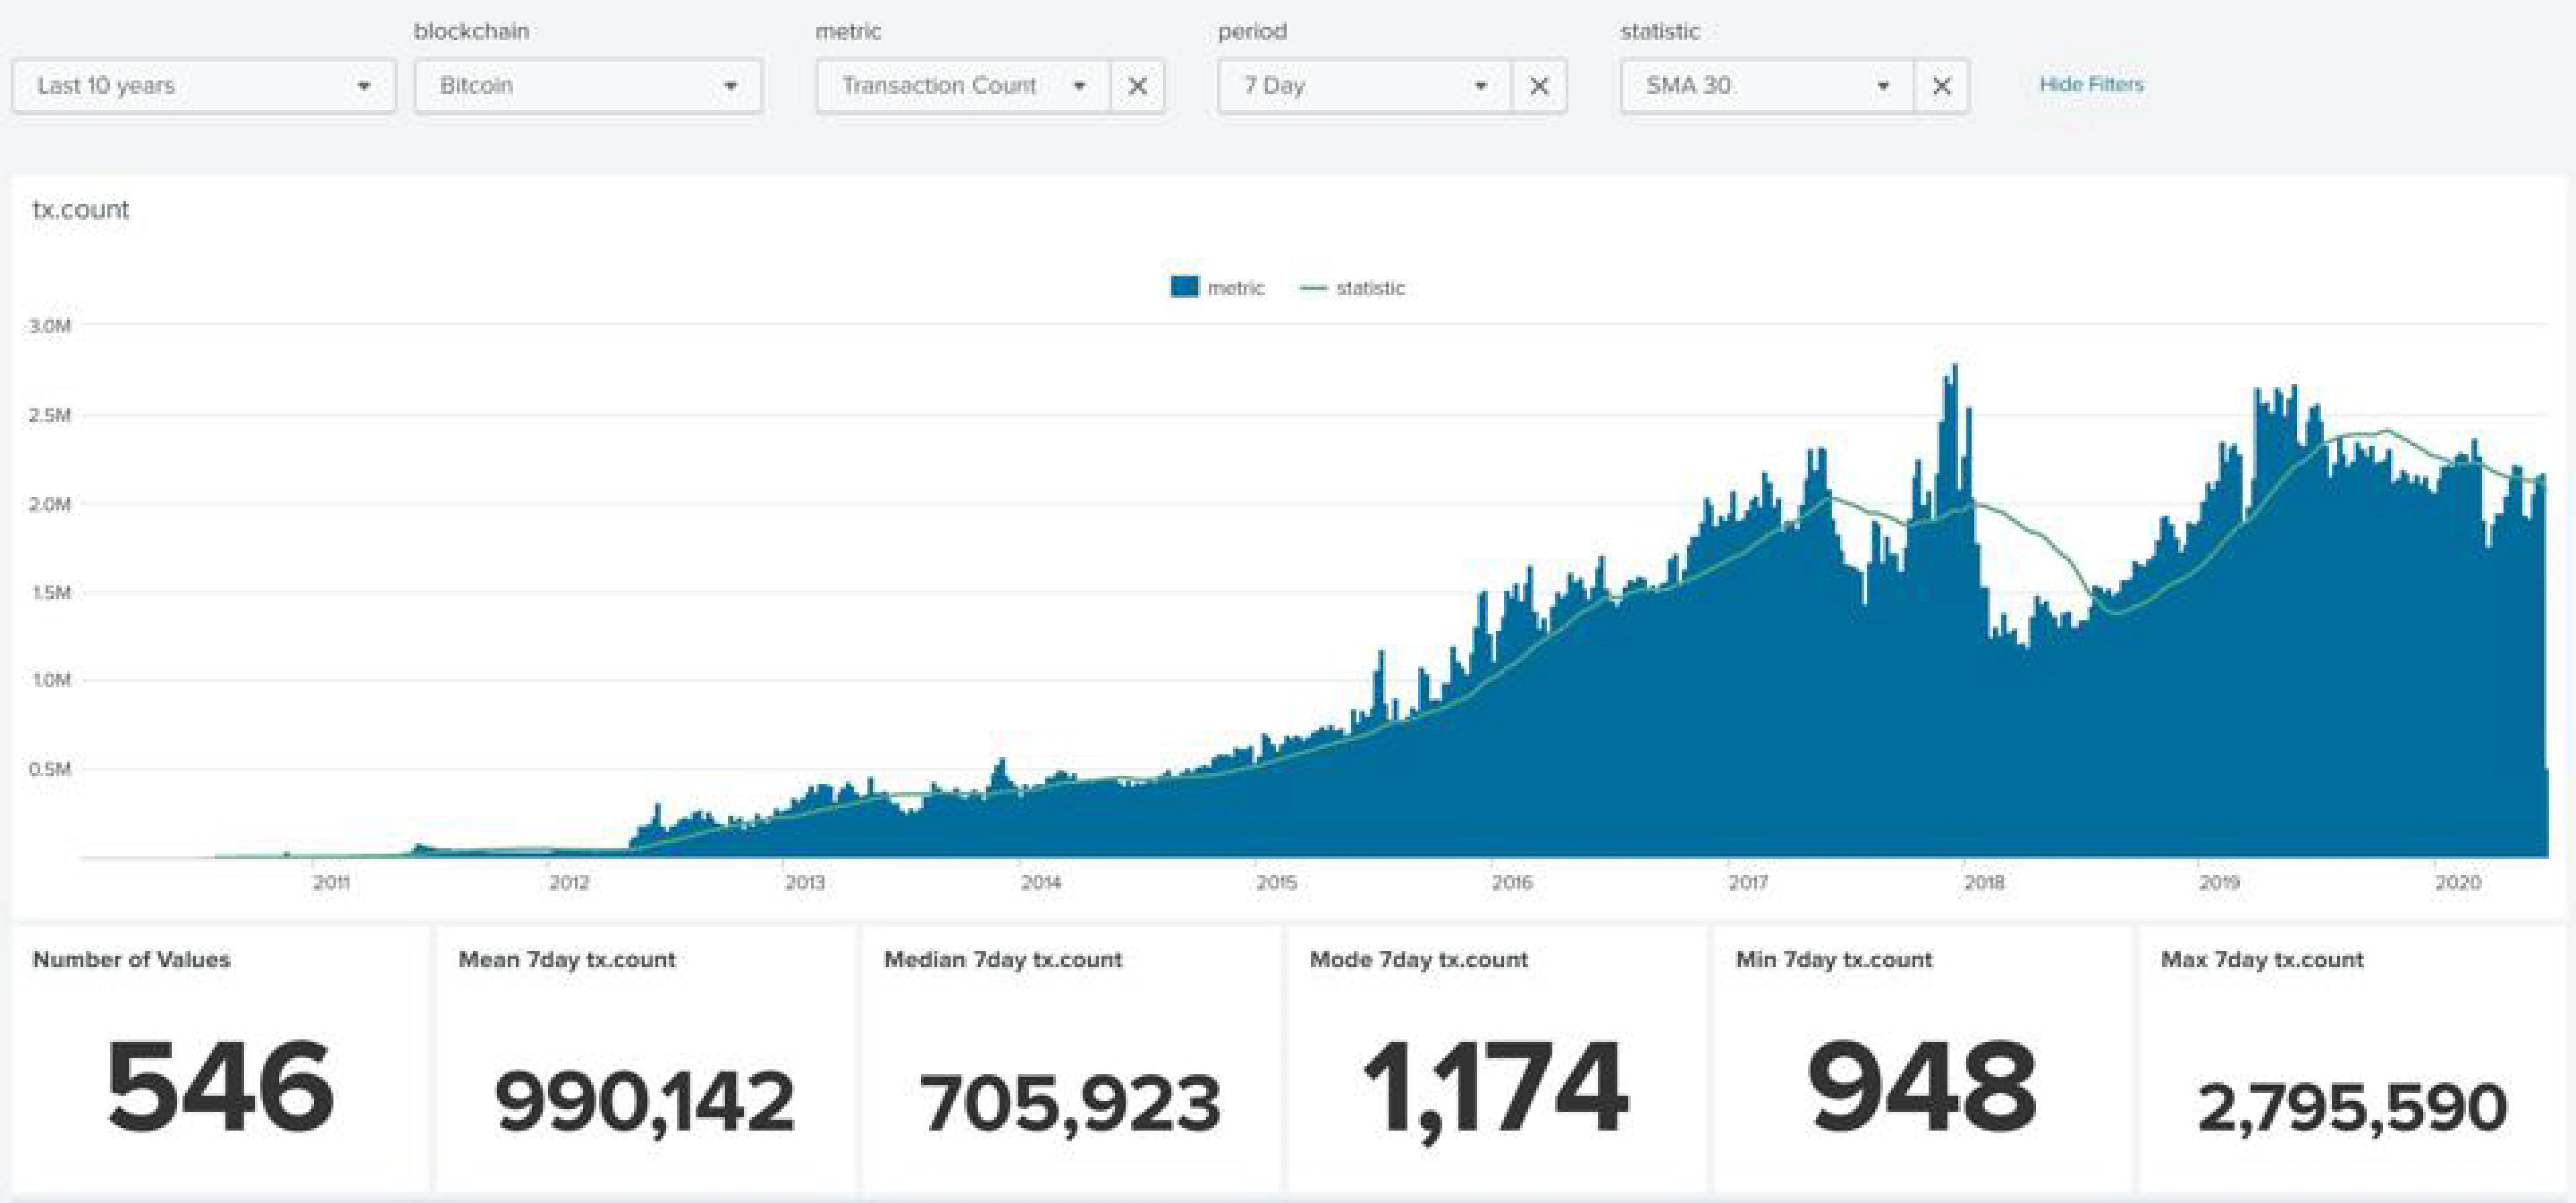
Task: Click the 2017 x-axis label
Action: click(x=1748, y=883)
